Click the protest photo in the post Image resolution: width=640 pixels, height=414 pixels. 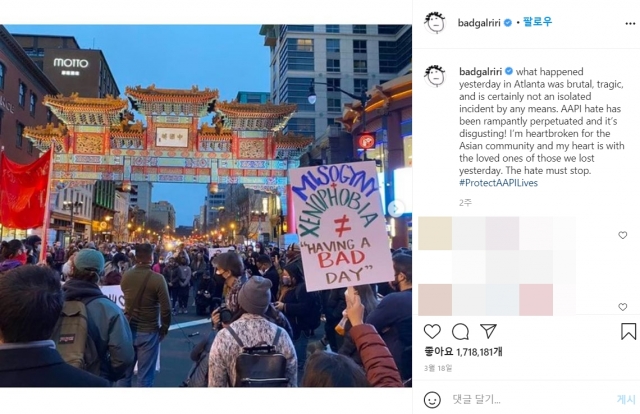click(206, 206)
